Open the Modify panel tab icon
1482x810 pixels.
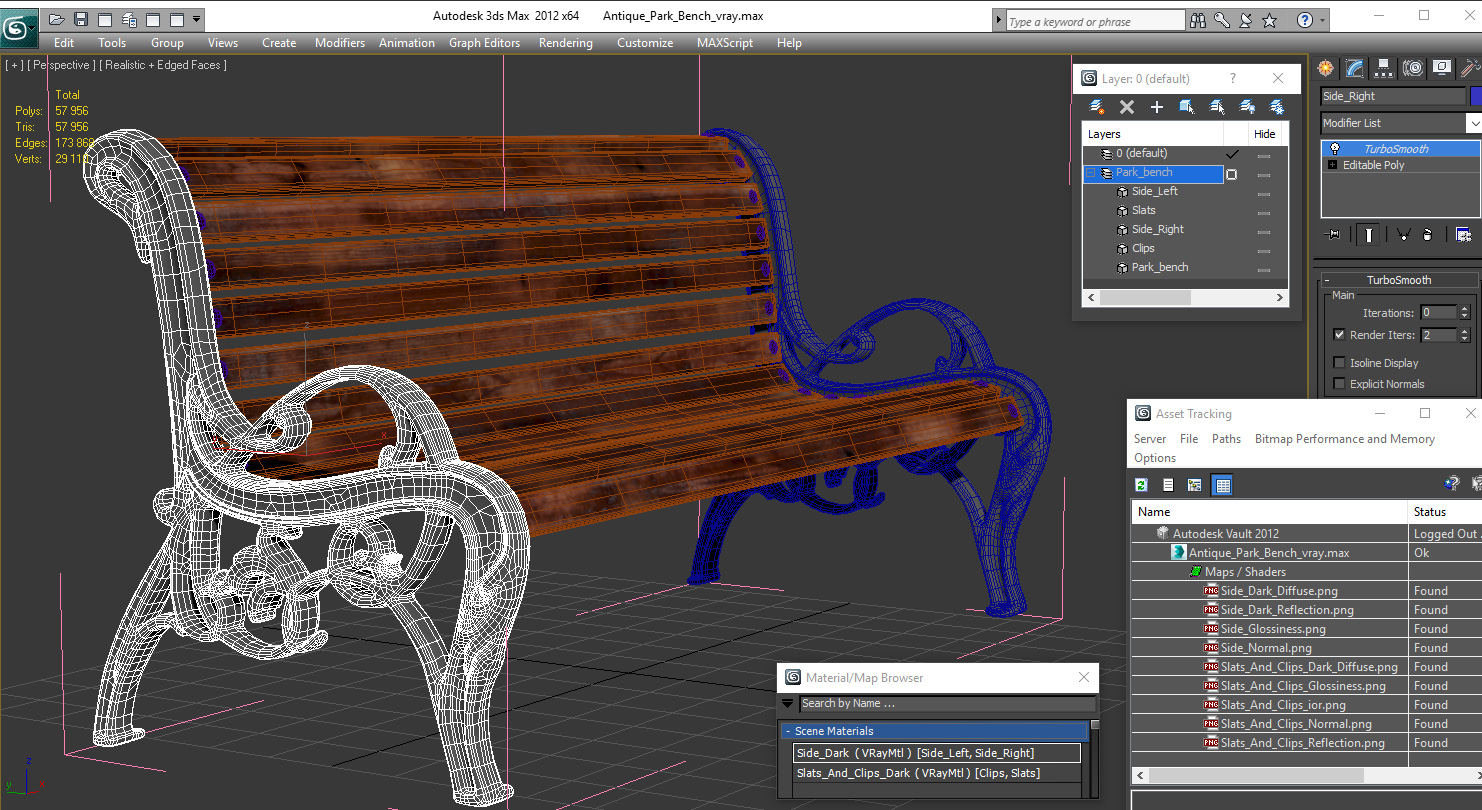point(1355,68)
